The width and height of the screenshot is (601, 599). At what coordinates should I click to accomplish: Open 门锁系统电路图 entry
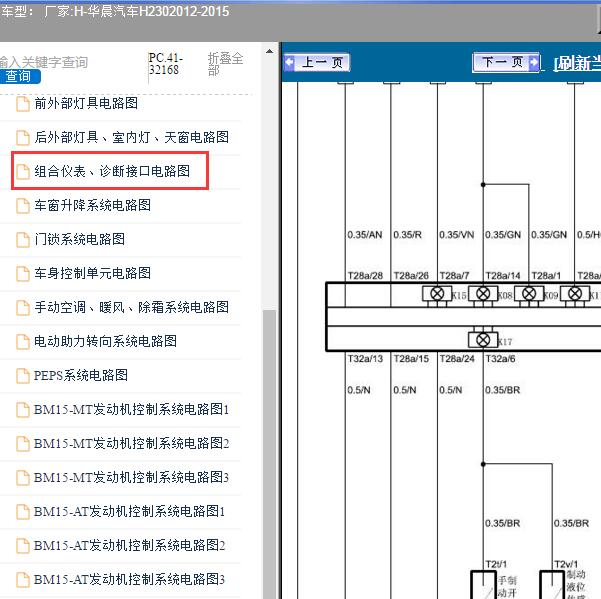click(x=79, y=239)
